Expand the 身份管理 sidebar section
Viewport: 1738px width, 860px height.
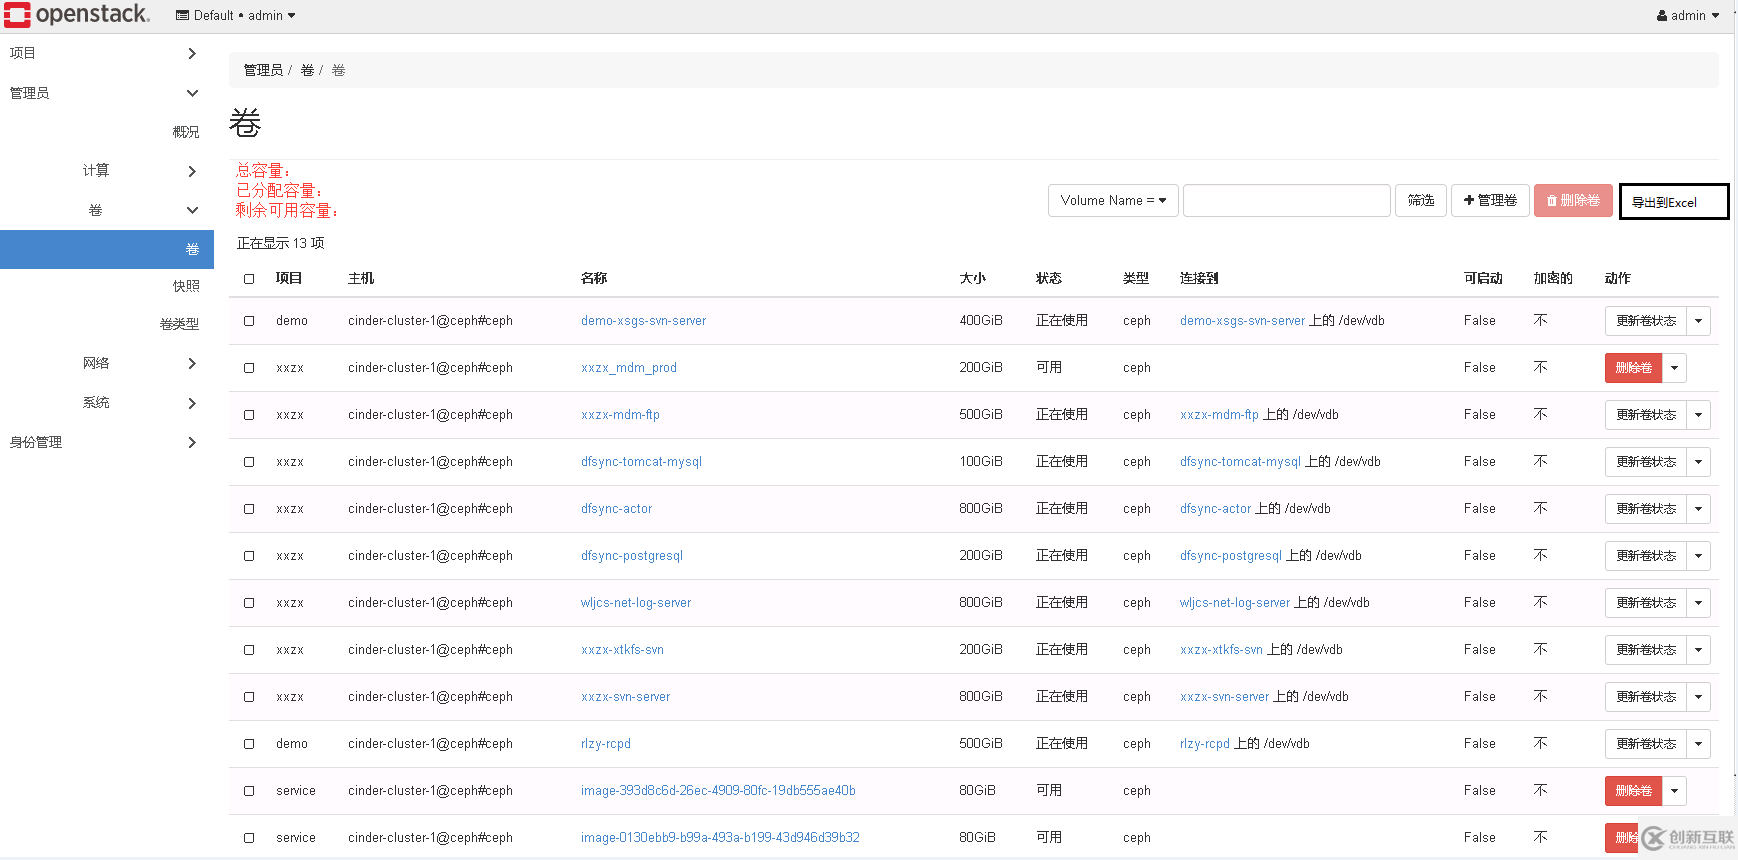pyautogui.click(x=103, y=442)
